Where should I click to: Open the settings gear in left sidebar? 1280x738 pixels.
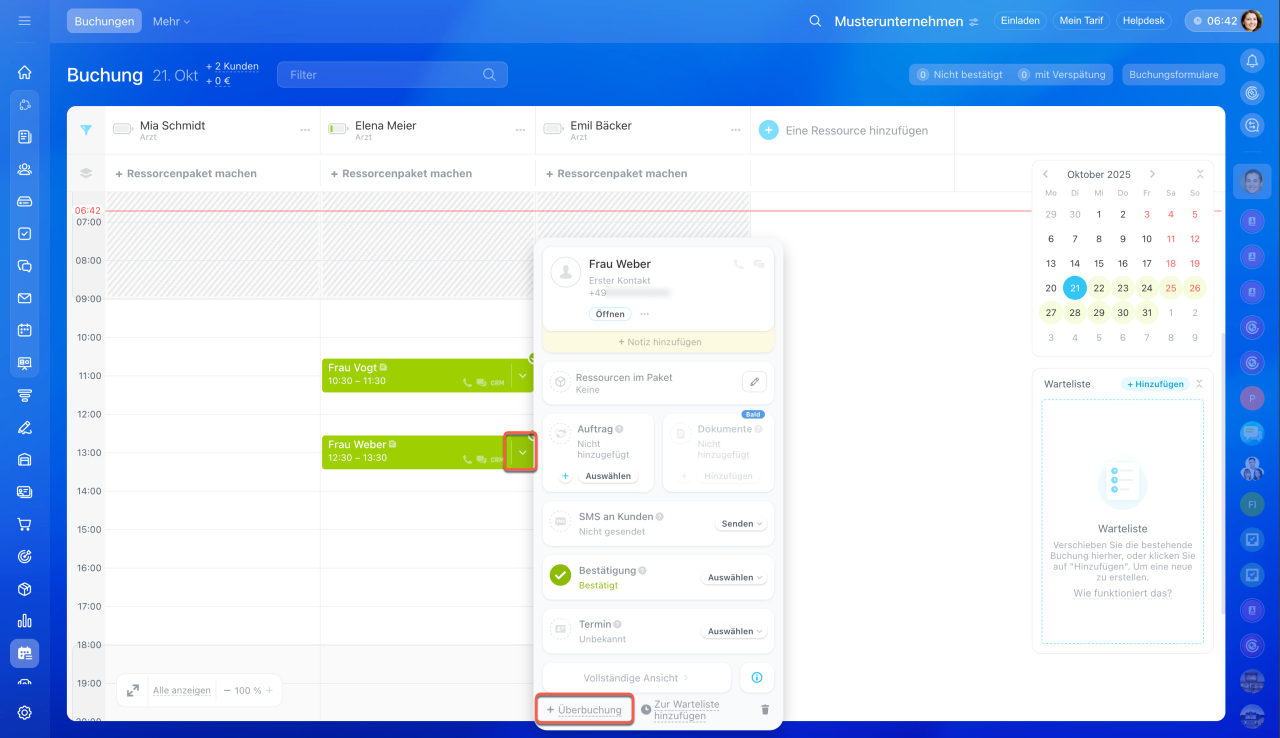25,713
